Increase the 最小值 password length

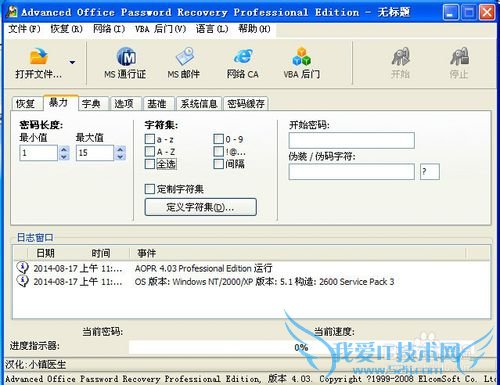pos(64,149)
